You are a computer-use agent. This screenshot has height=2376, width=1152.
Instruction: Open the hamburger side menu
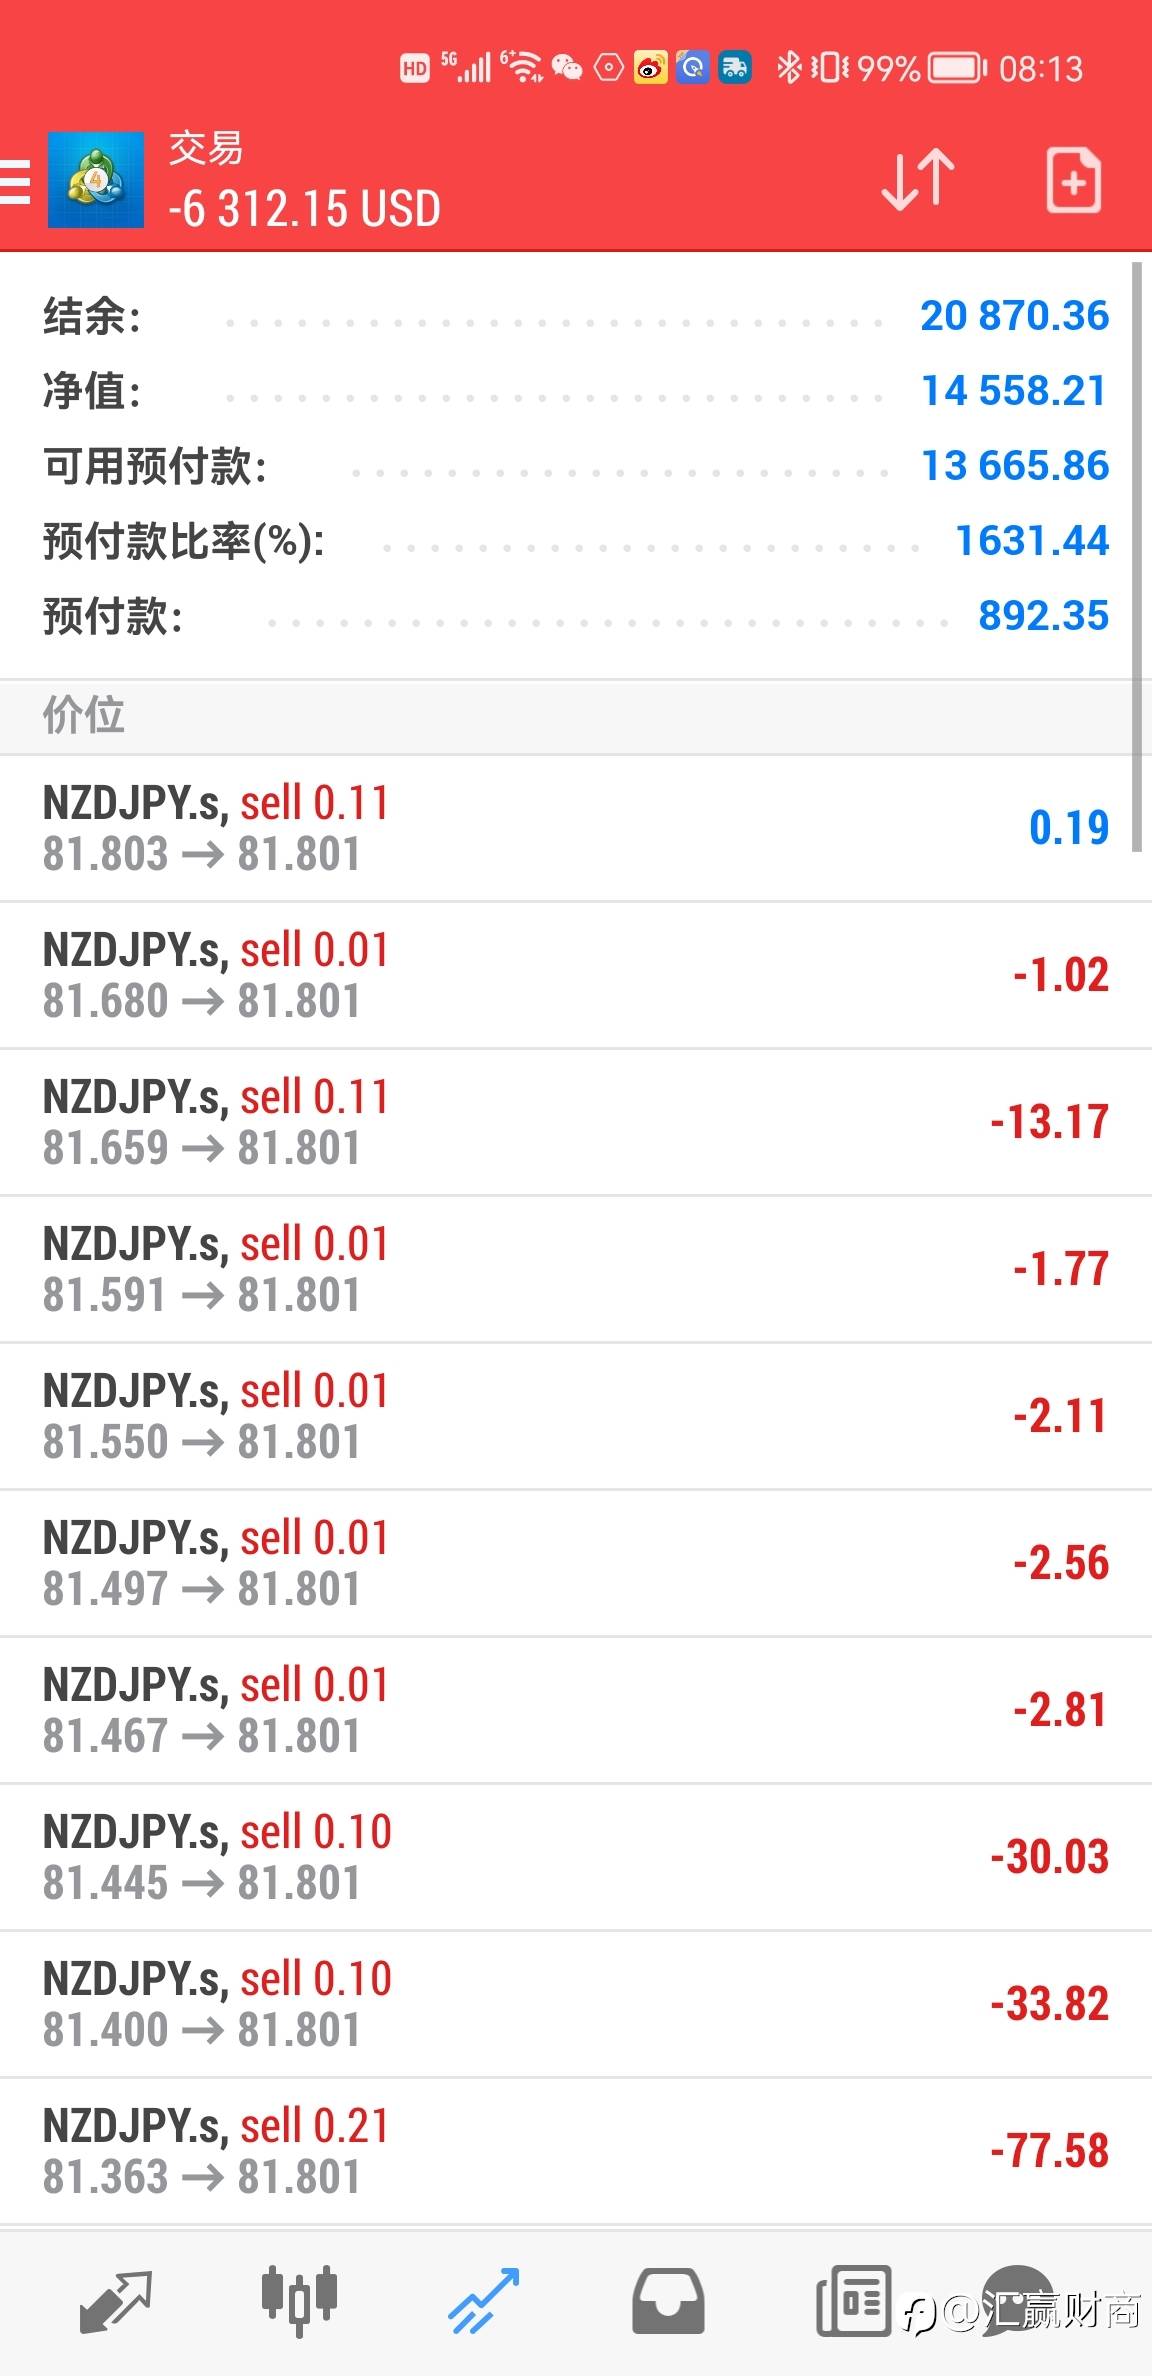click(16, 181)
